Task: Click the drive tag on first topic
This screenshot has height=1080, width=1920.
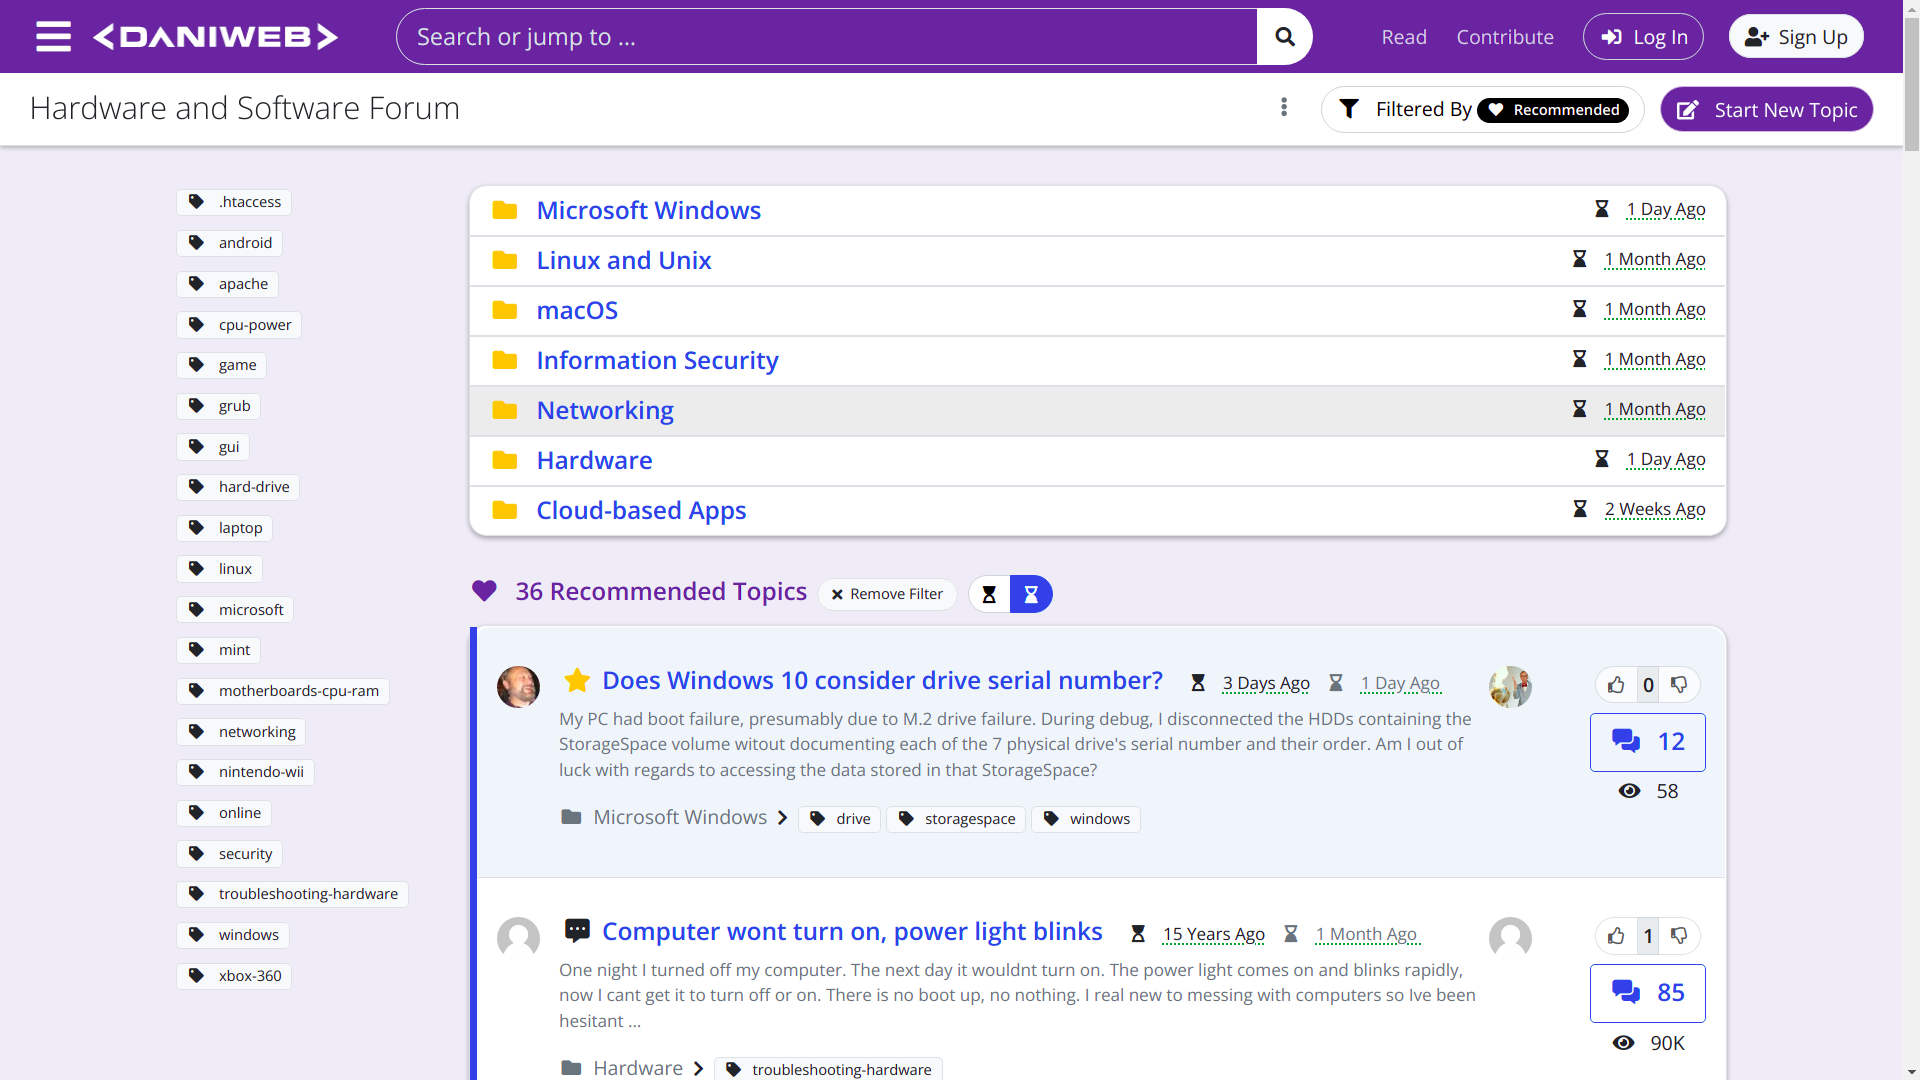Action: (x=840, y=819)
